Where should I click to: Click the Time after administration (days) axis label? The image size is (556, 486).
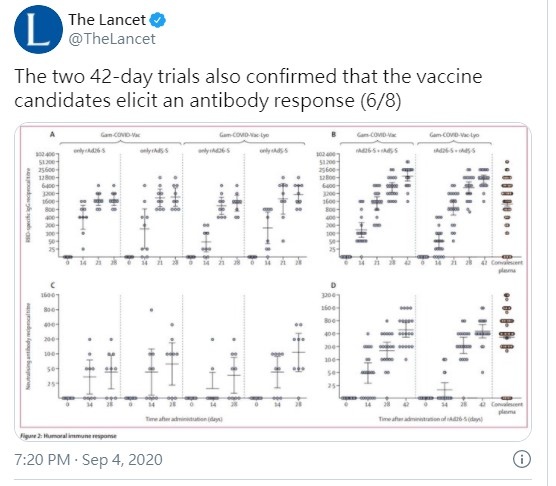pyautogui.click(x=184, y=419)
